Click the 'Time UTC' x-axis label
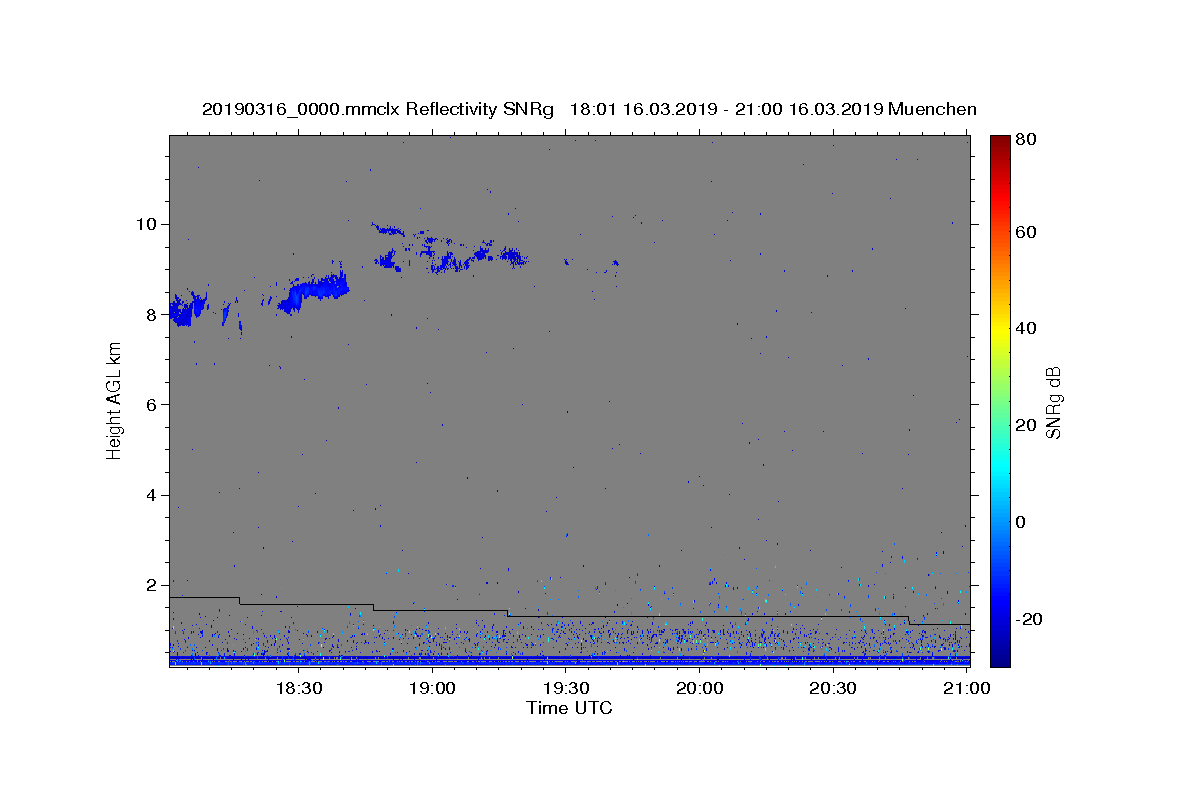The image size is (1200, 800). point(569,708)
